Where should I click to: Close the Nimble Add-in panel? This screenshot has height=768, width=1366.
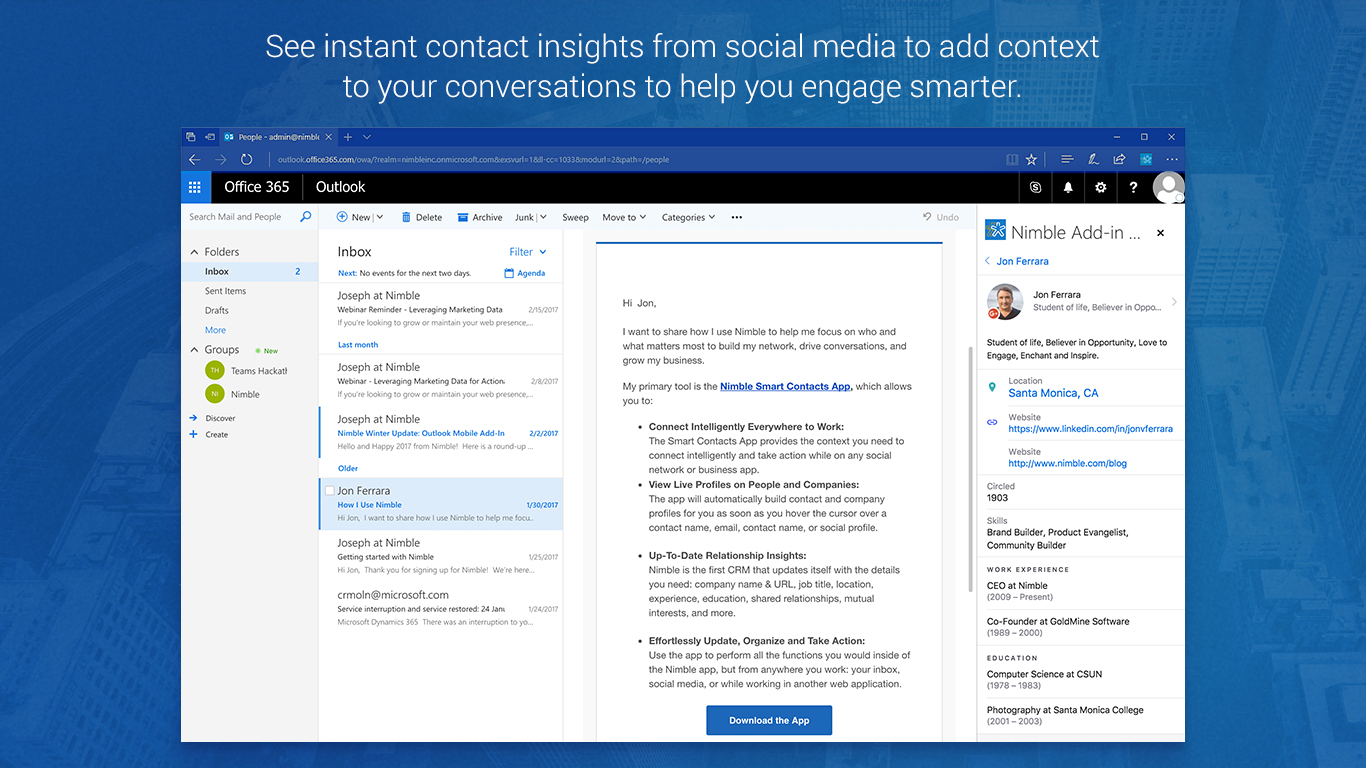[x=1161, y=233]
